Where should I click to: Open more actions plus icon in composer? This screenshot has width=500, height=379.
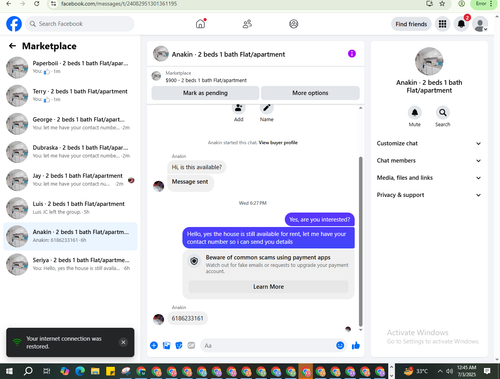point(154,345)
